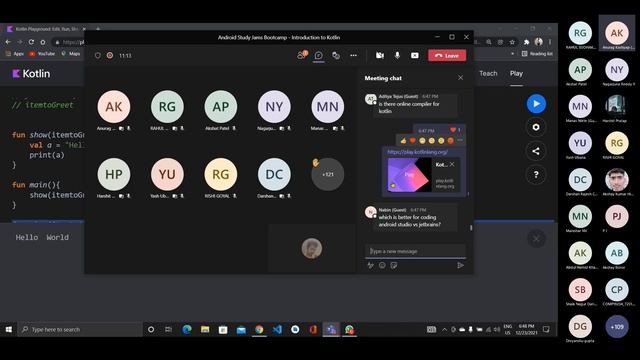Reload the page in Chrome
The width and height of the screenshot is (640, 360).
tap(31, 42)
